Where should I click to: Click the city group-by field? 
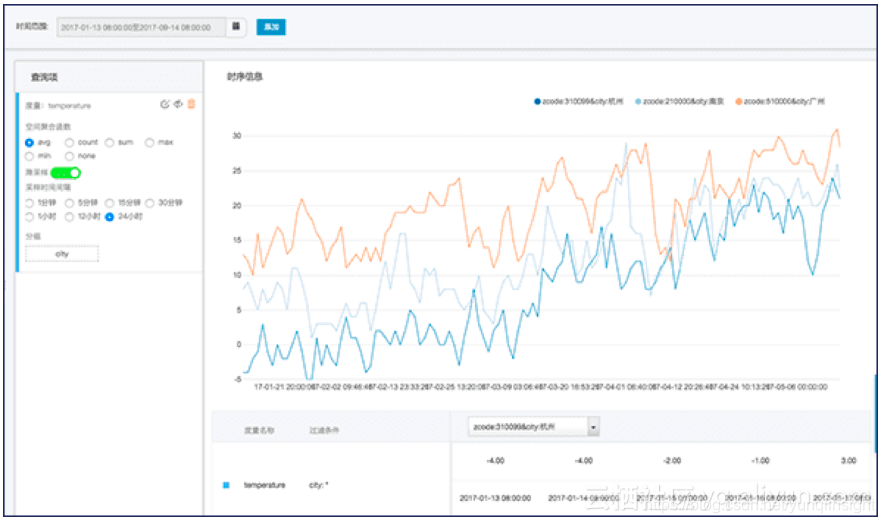coord(62,254)
